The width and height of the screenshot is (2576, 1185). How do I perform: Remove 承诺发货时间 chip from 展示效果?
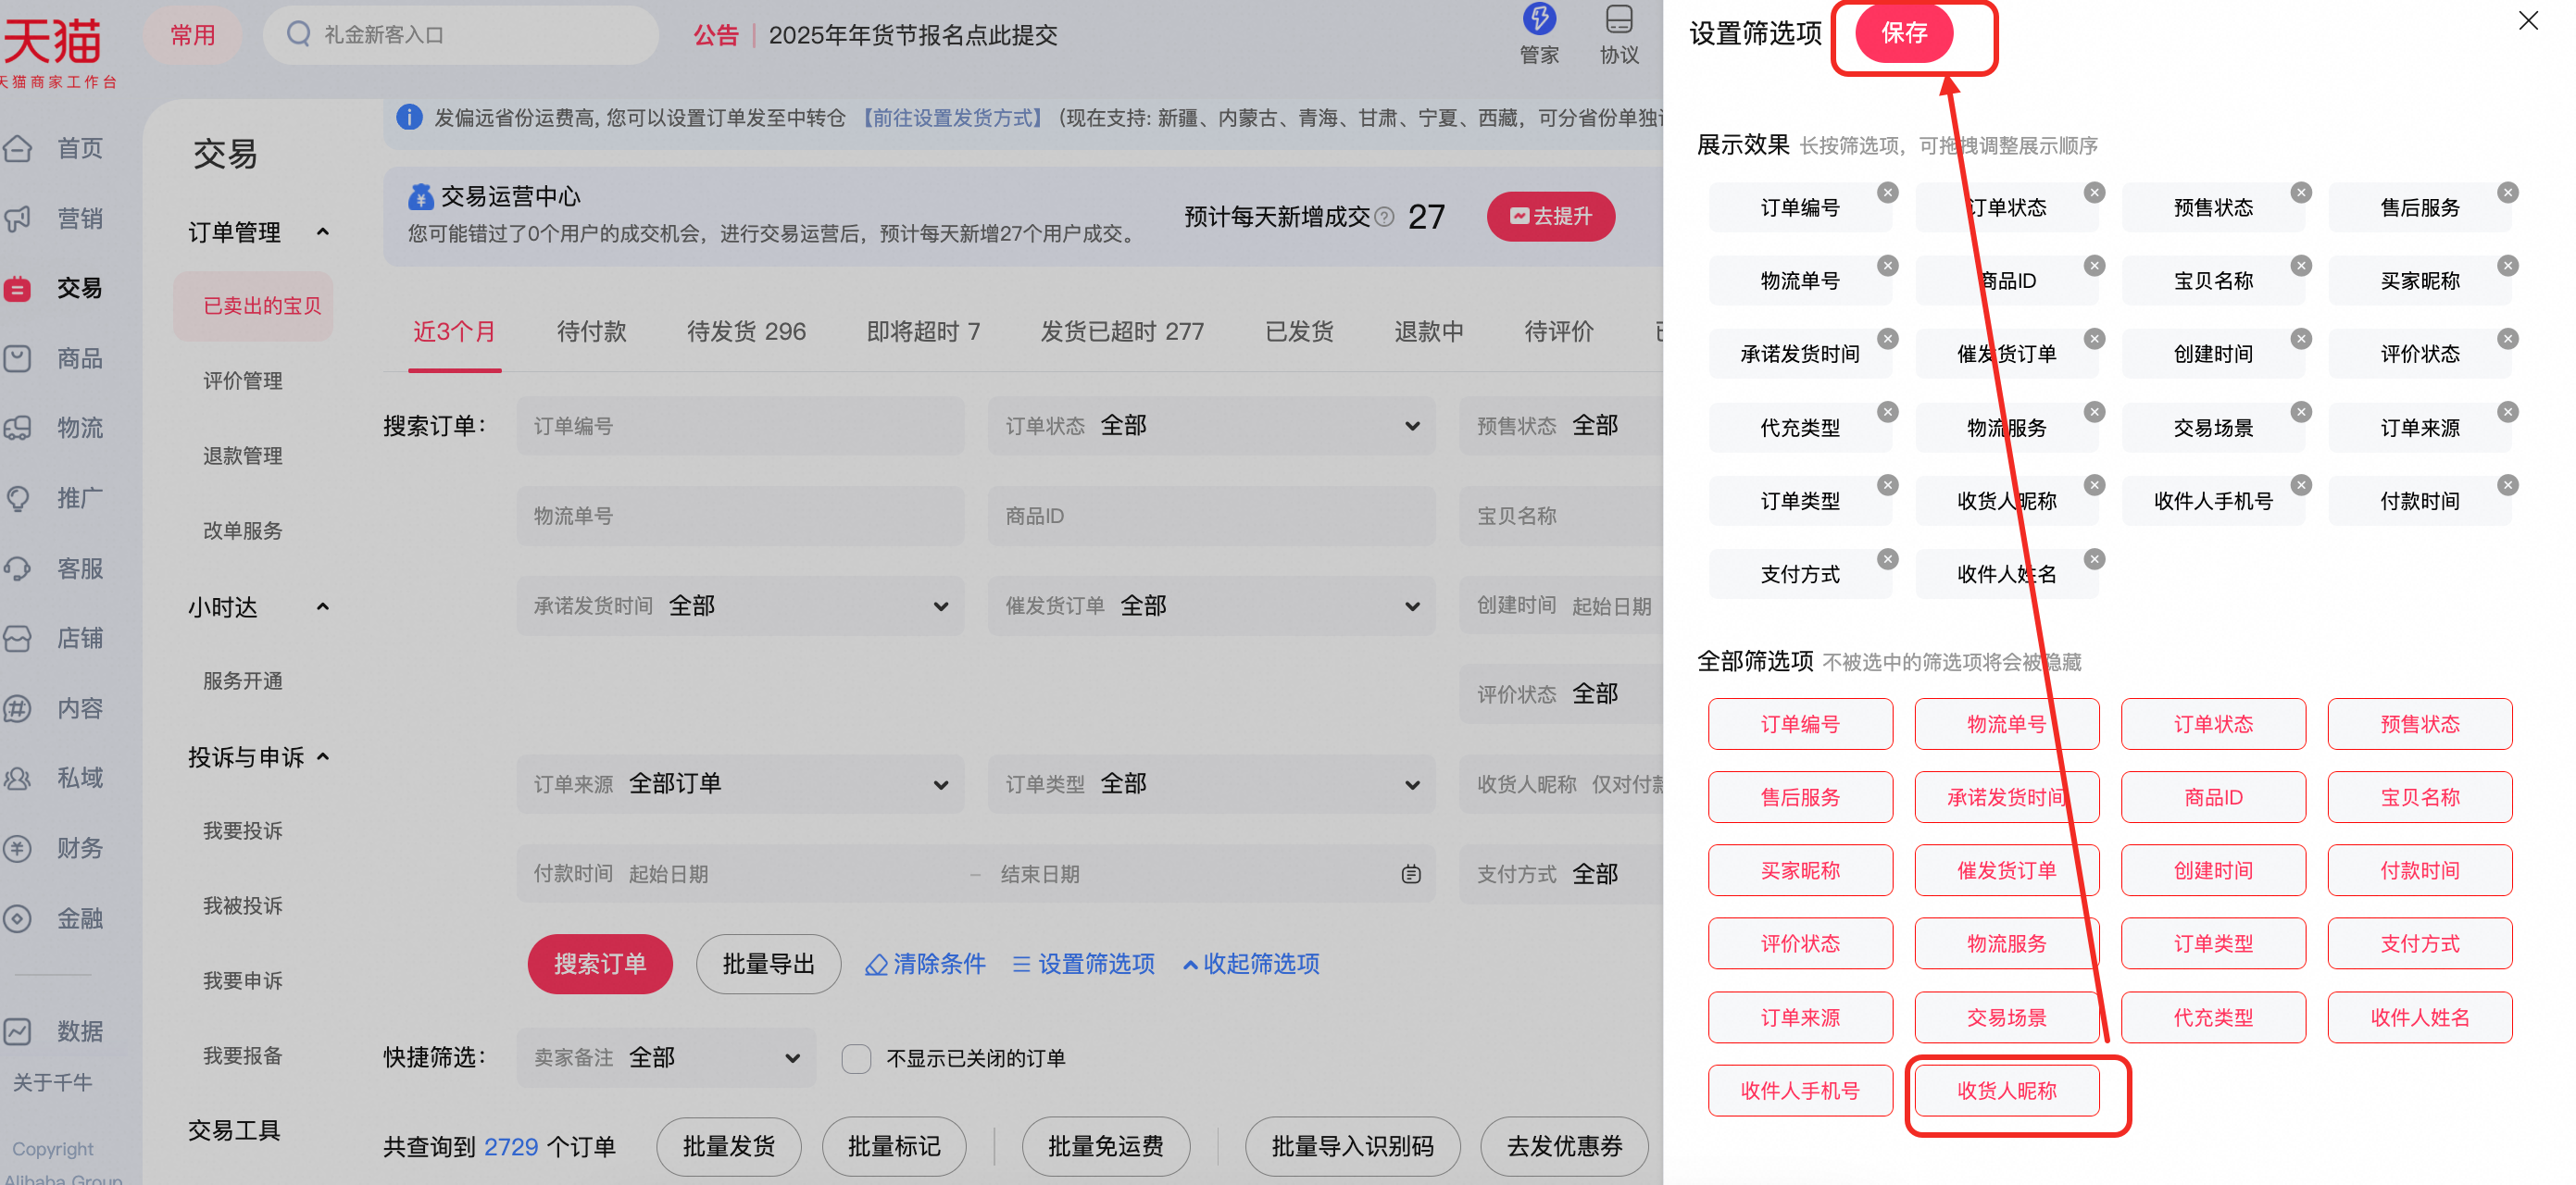1887,339
